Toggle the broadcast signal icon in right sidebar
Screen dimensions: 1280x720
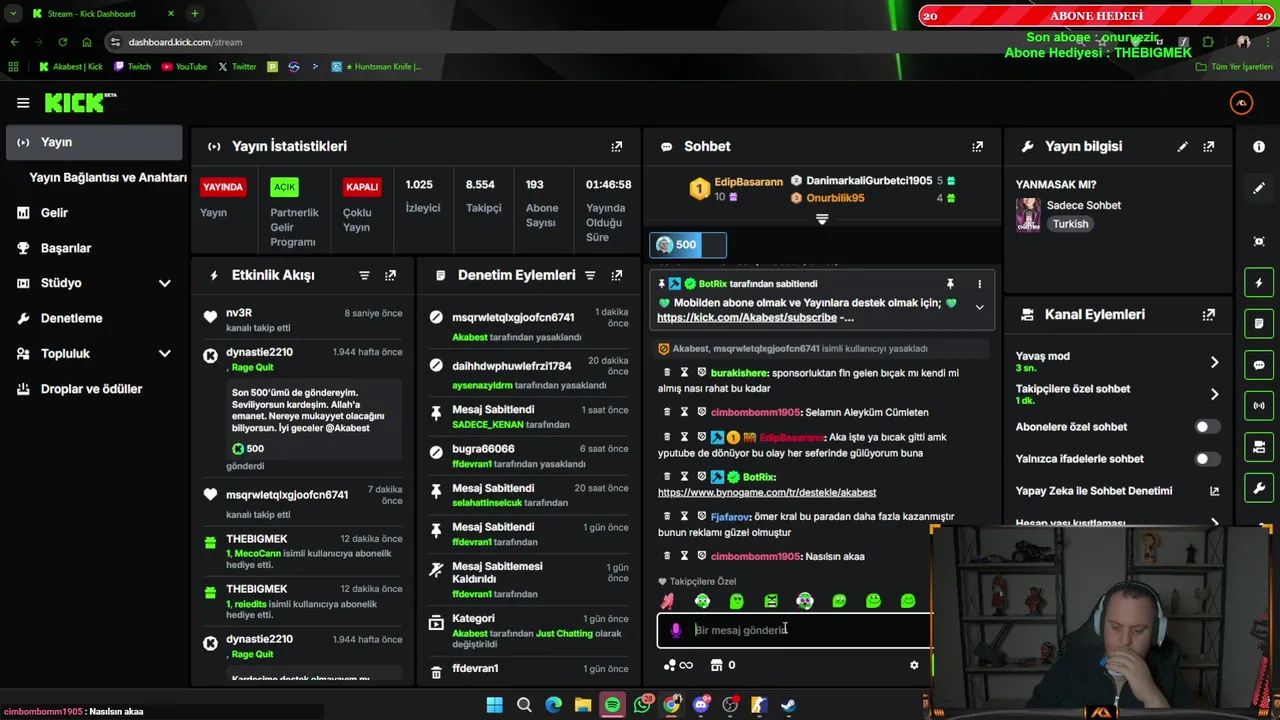click(1259, 406)
